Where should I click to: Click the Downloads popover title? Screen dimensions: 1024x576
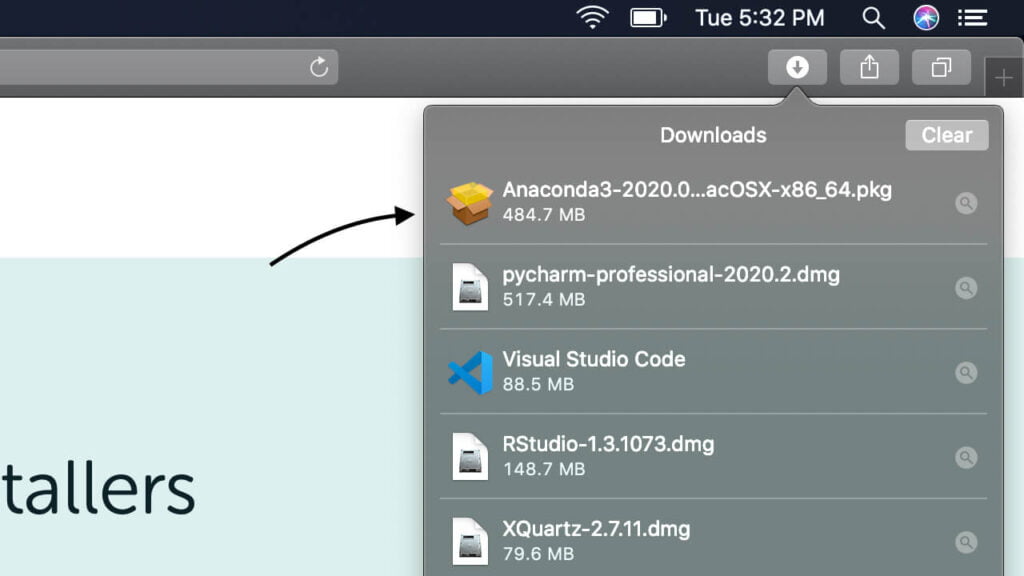(713, 135)
